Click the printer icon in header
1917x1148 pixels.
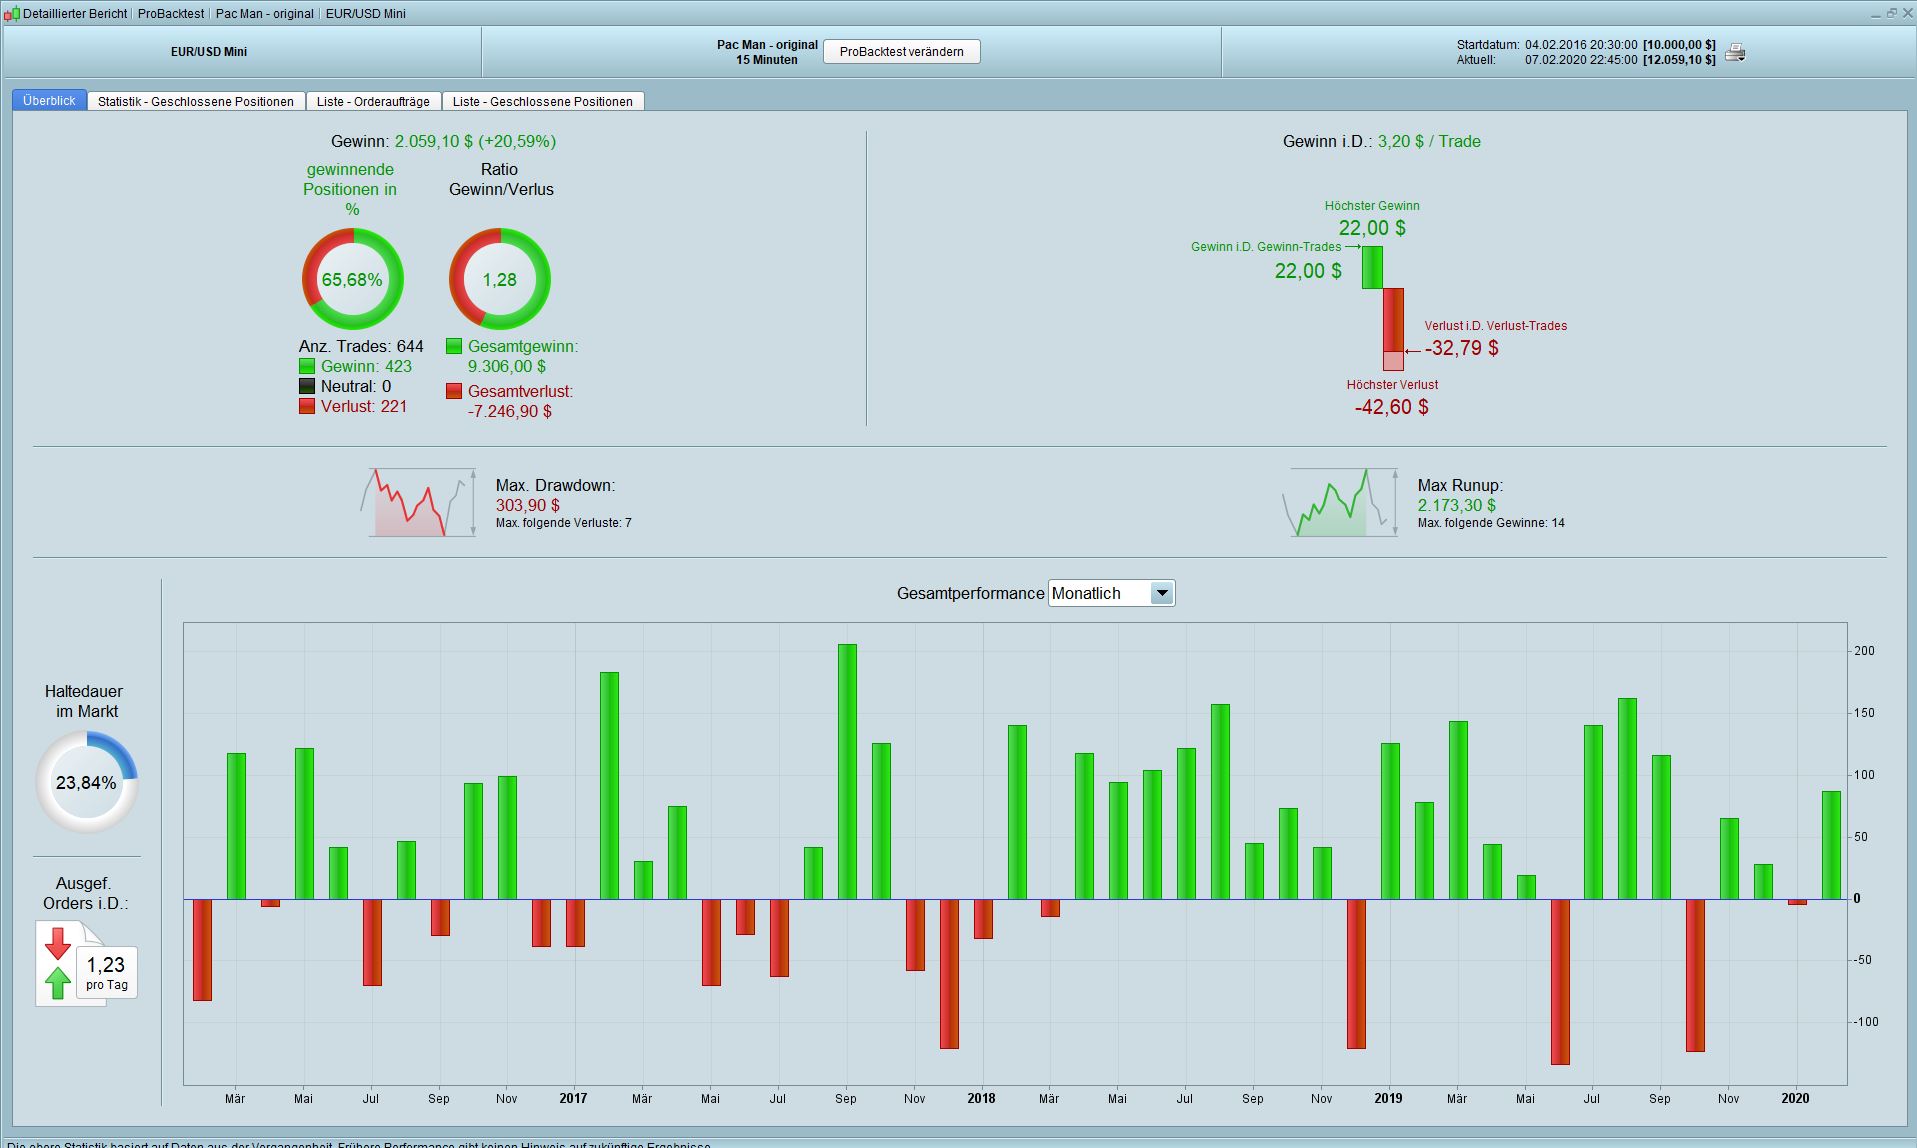1735,52
